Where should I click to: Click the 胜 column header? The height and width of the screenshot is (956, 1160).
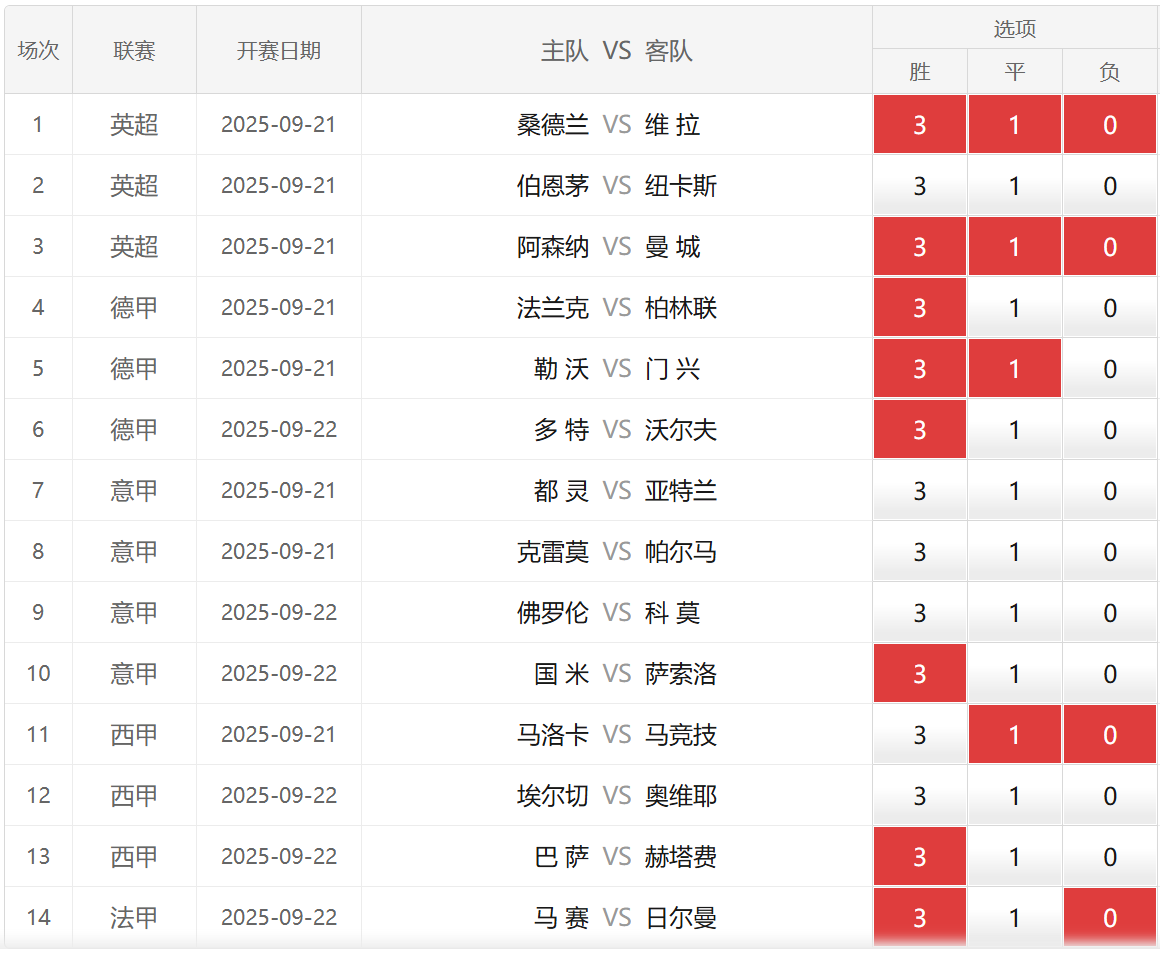click(x=919, y=72)
